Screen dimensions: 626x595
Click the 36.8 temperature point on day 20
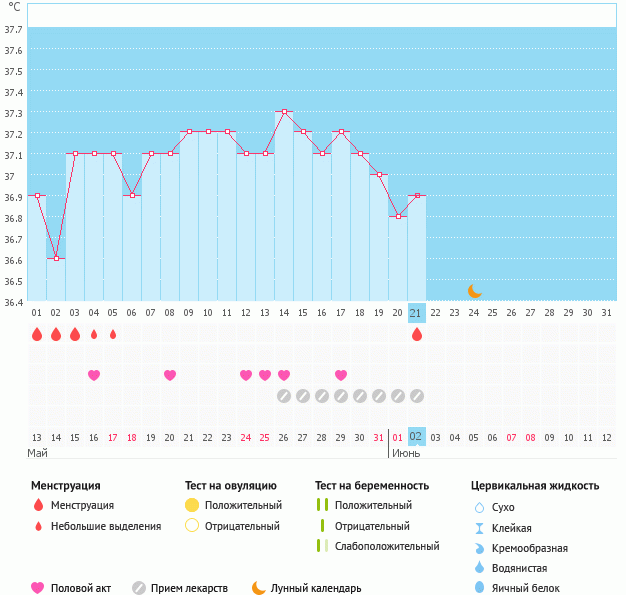[x=398, y=217]
